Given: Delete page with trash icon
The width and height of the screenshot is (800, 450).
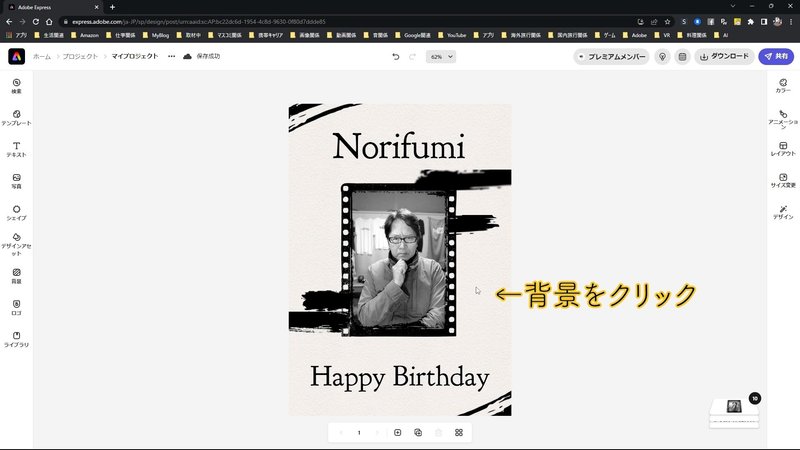Looking at the screenshot, I should 438,433.
